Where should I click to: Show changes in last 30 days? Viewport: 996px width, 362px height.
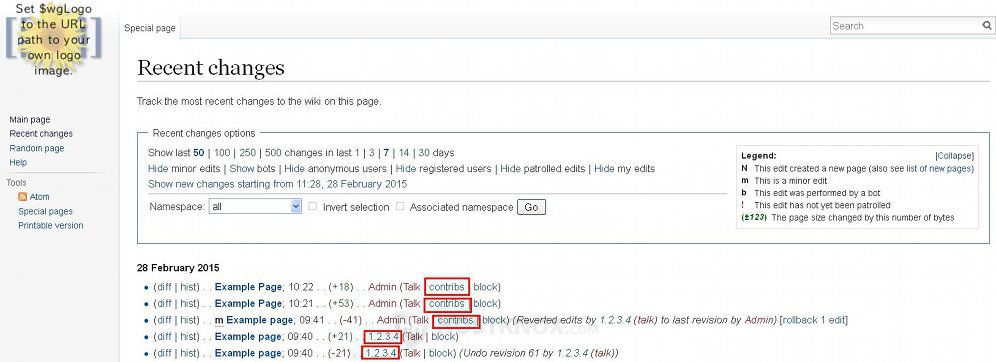click(424, 153)
